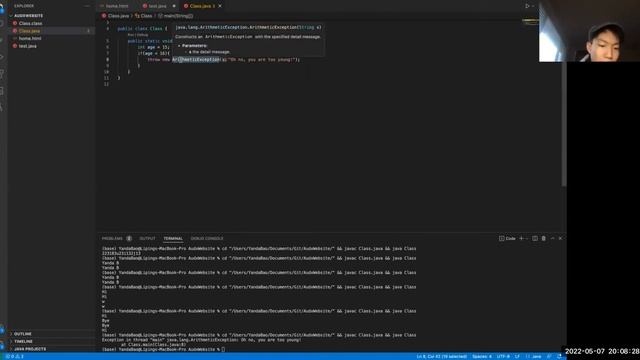Image resolution: width=640 pixels, height=360 pixels.
Task: Select the TERMINAL panel tab
Action: [x=173, y=238]
